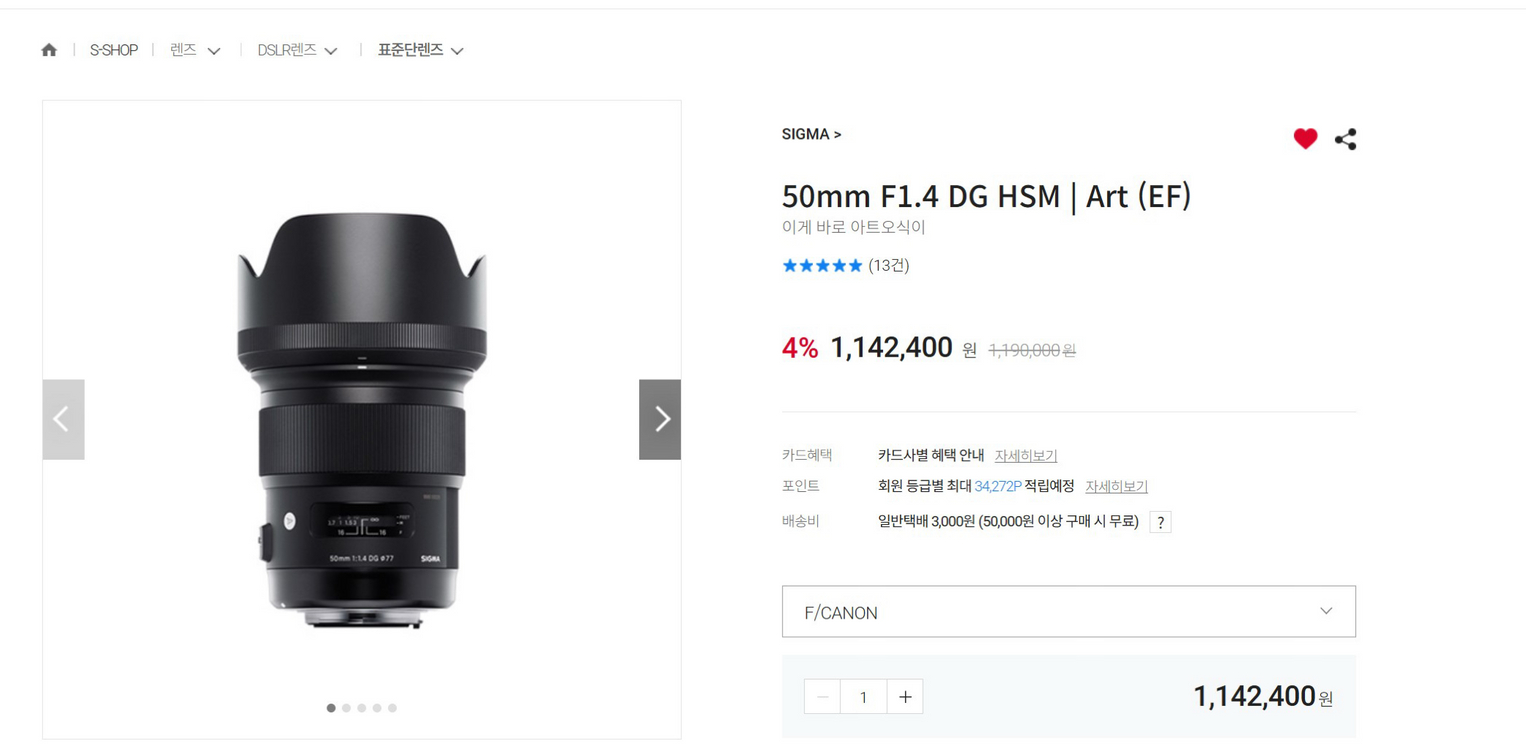Open 자세히보기 for card benefits

point(1025,454)
